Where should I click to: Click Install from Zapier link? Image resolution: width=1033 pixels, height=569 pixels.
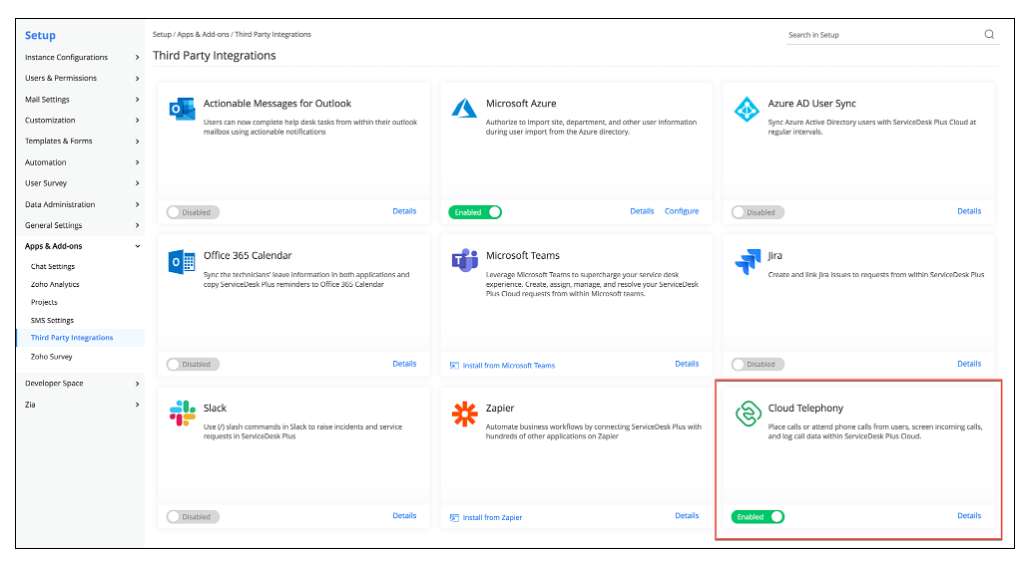click(492, 518)
